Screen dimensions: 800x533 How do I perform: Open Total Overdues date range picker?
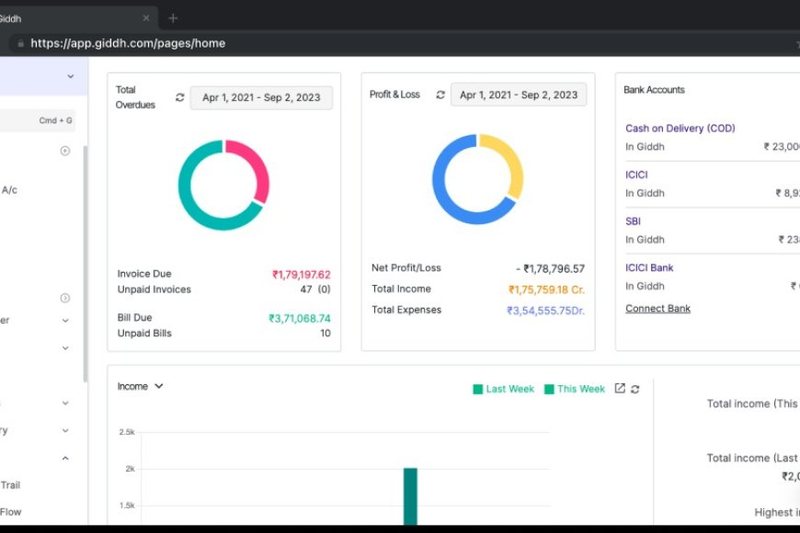coord(261,97)
